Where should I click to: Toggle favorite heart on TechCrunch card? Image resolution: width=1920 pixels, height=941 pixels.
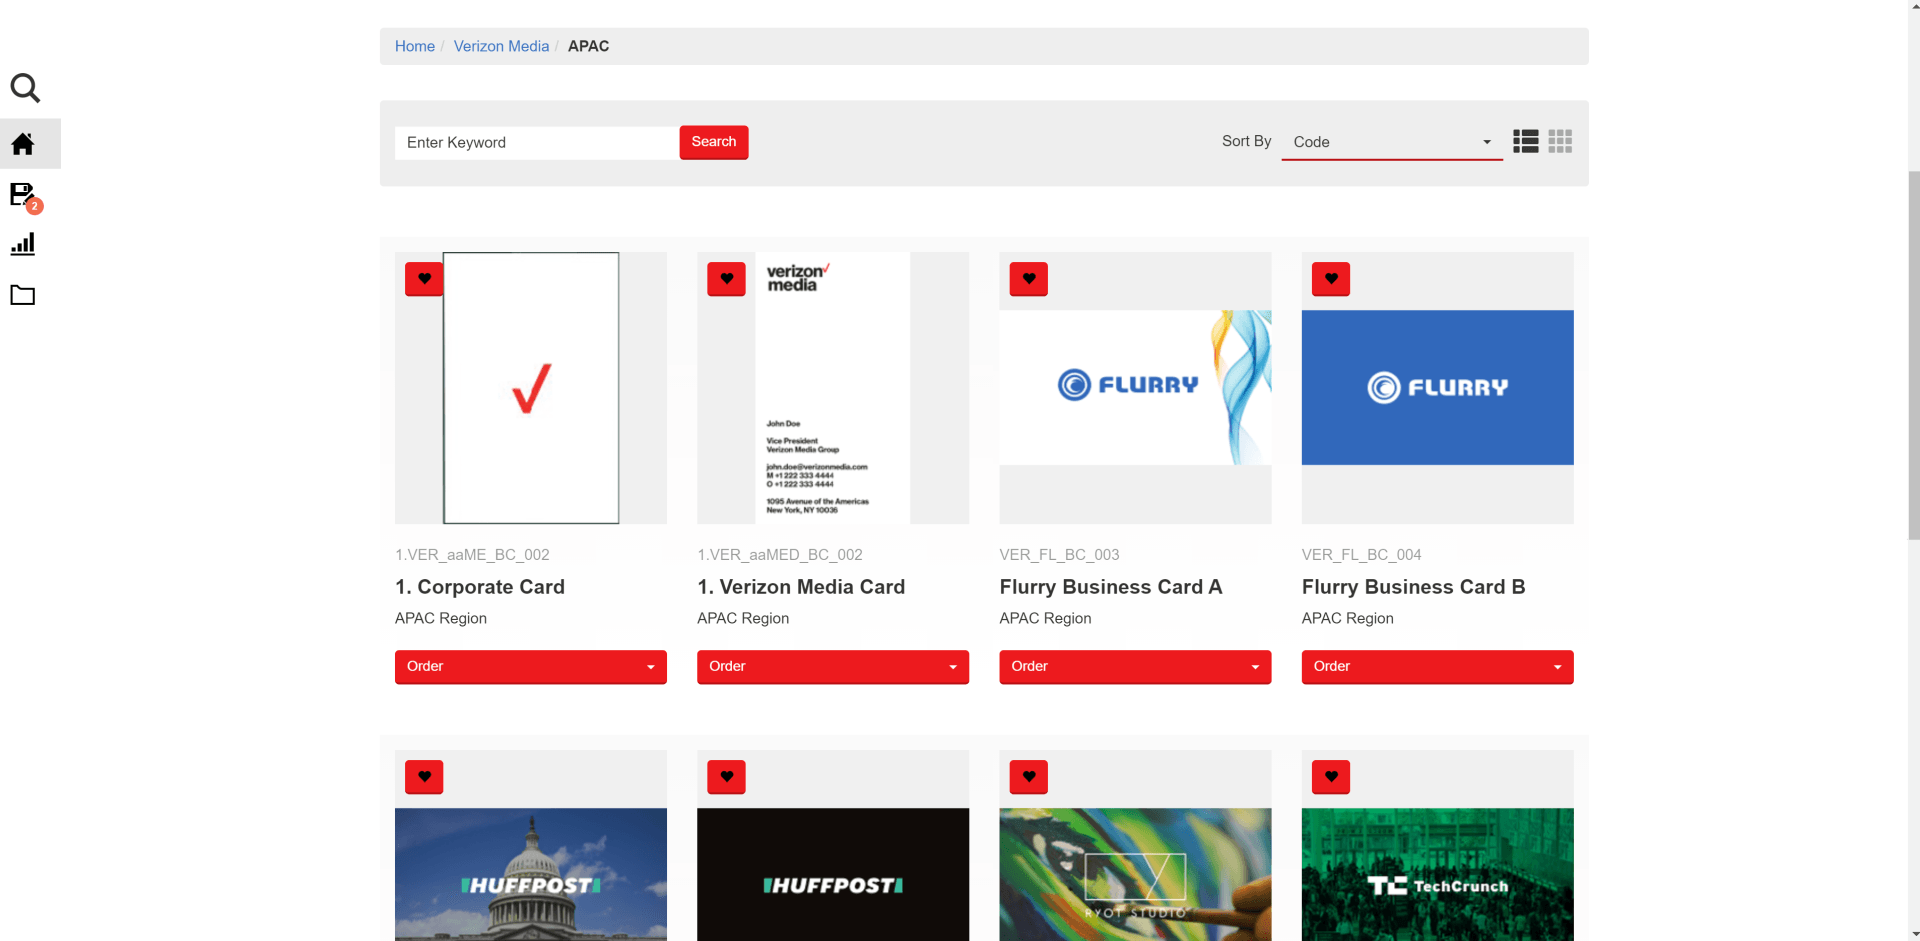(x=1330, y=776)
